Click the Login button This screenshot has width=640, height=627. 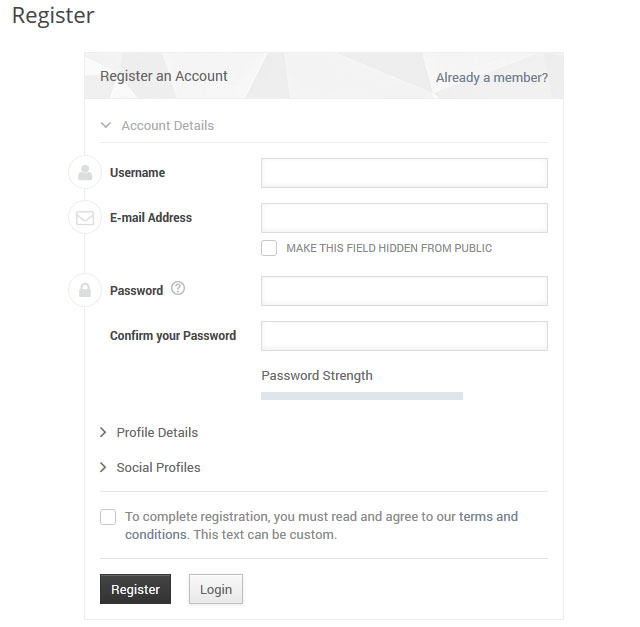pos(216,589)
